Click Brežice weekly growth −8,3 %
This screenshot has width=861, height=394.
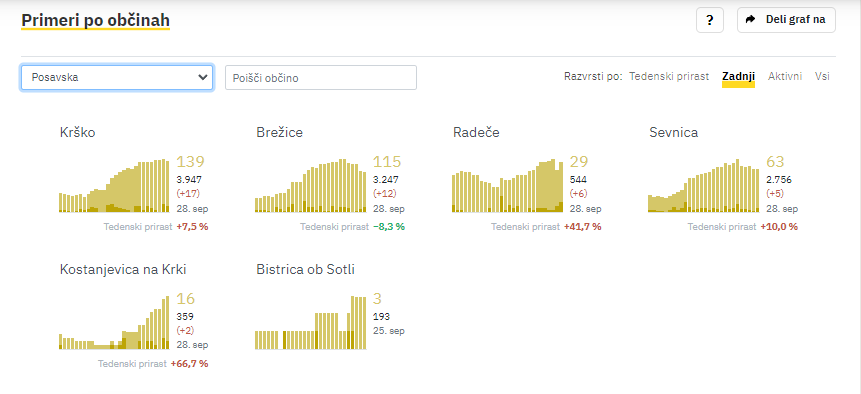pyautogui.click(x=388, y=227)
